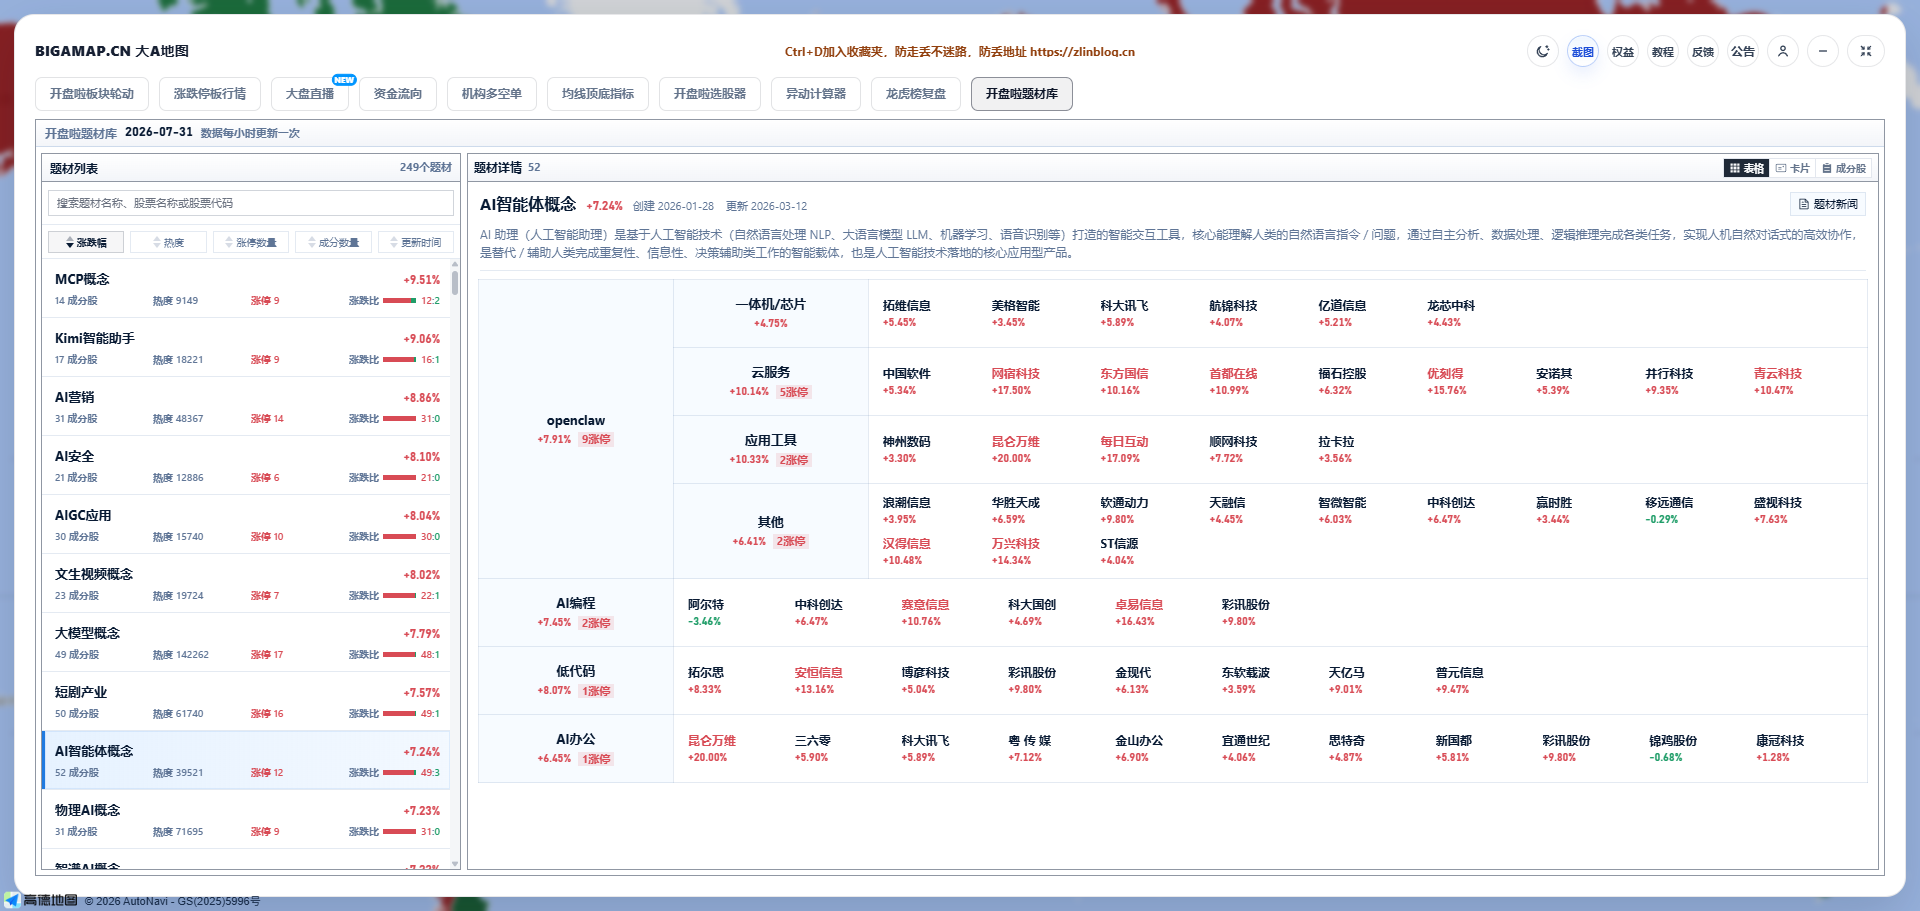Click the 一体机/芯片 subcategory cell
Image resolution: width=1920 pixels, height=911 pixels.
pos(771,313)
